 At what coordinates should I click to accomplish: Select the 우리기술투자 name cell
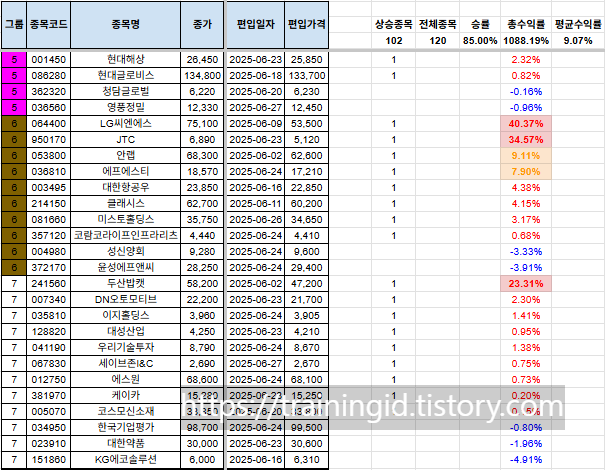point(125,348)
